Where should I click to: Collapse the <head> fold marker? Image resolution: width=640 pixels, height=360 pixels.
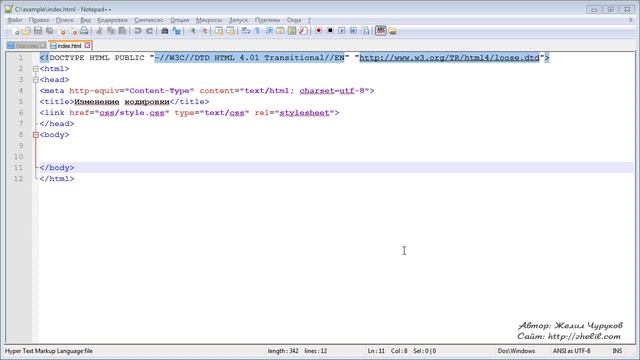point(36,80)
